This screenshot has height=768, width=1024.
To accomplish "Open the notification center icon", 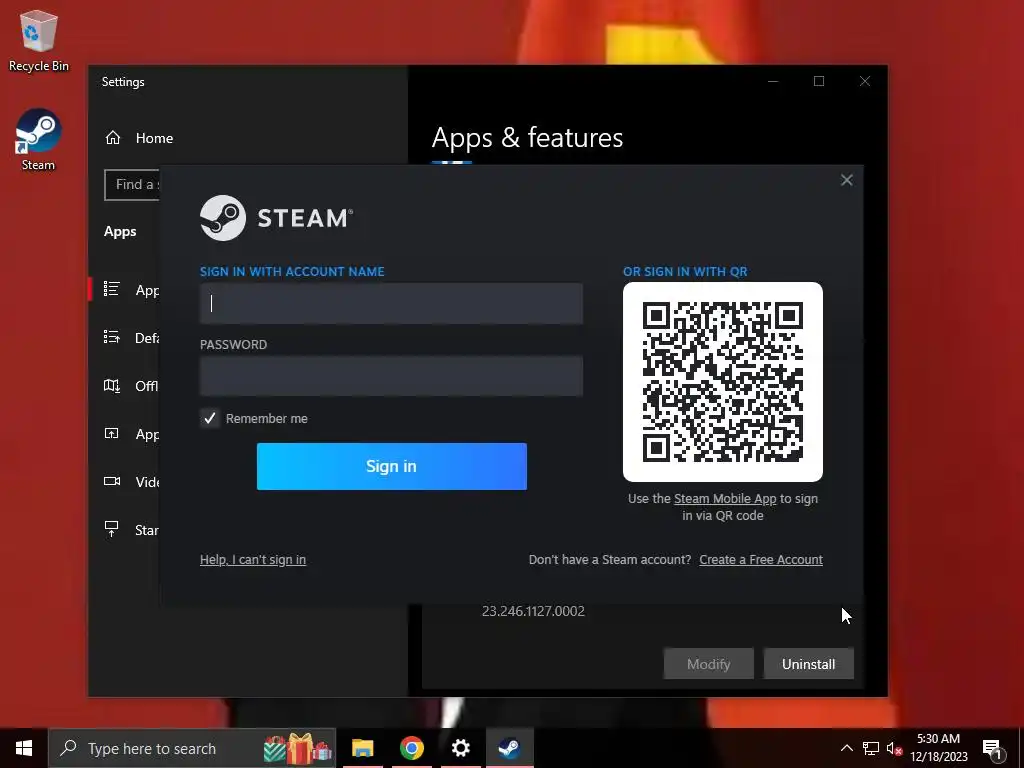I will pos(993,749).
